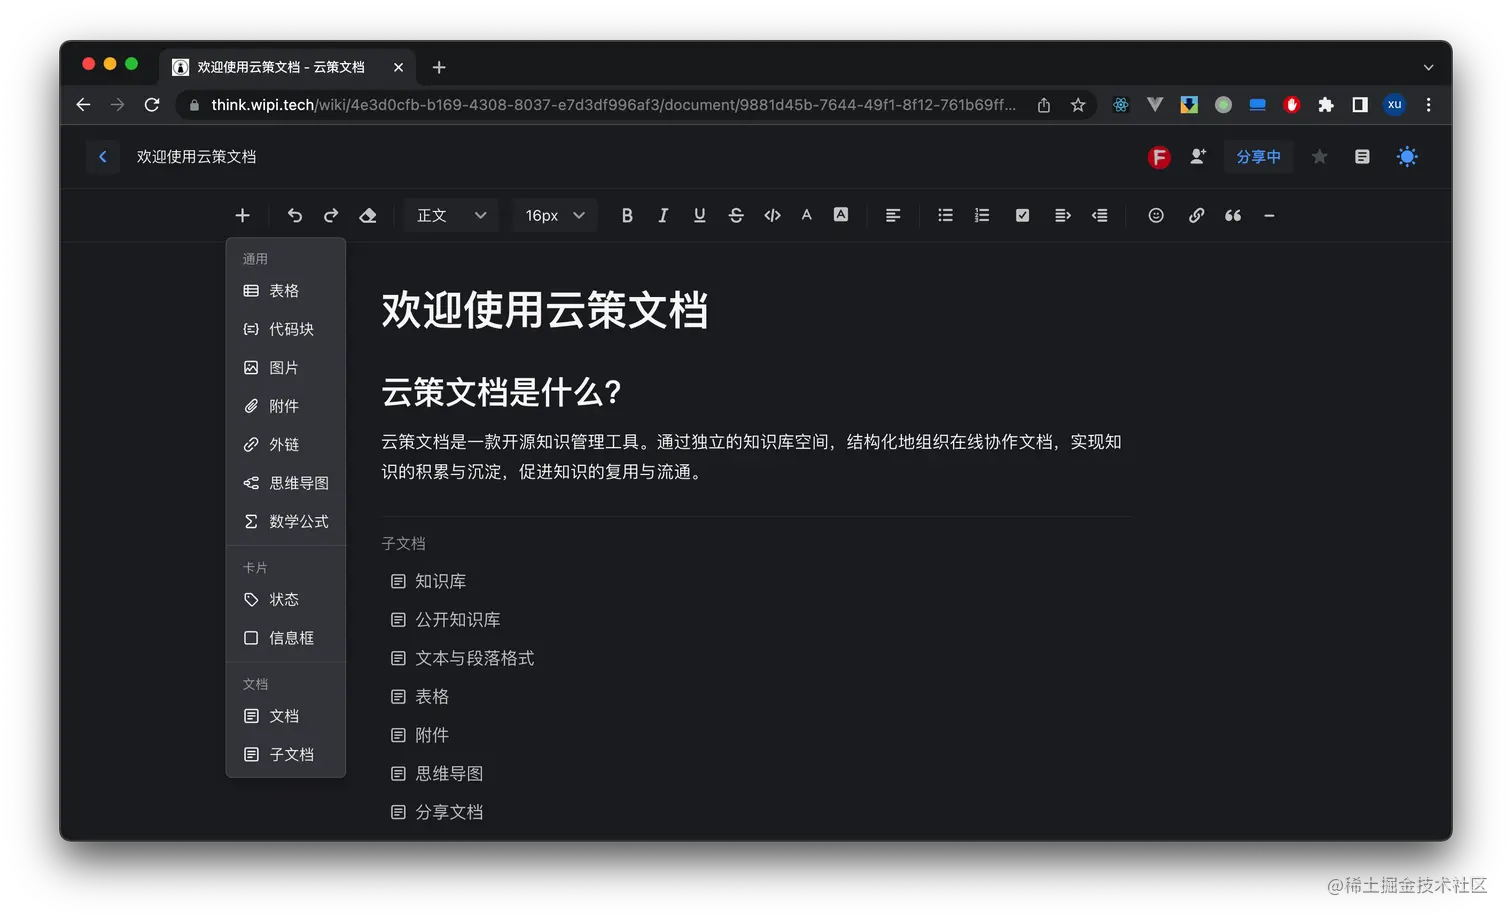The height and width of the screenshot is (920, 1512).
Task: Open the emoji picker icon
Action: coord(1155,215)
